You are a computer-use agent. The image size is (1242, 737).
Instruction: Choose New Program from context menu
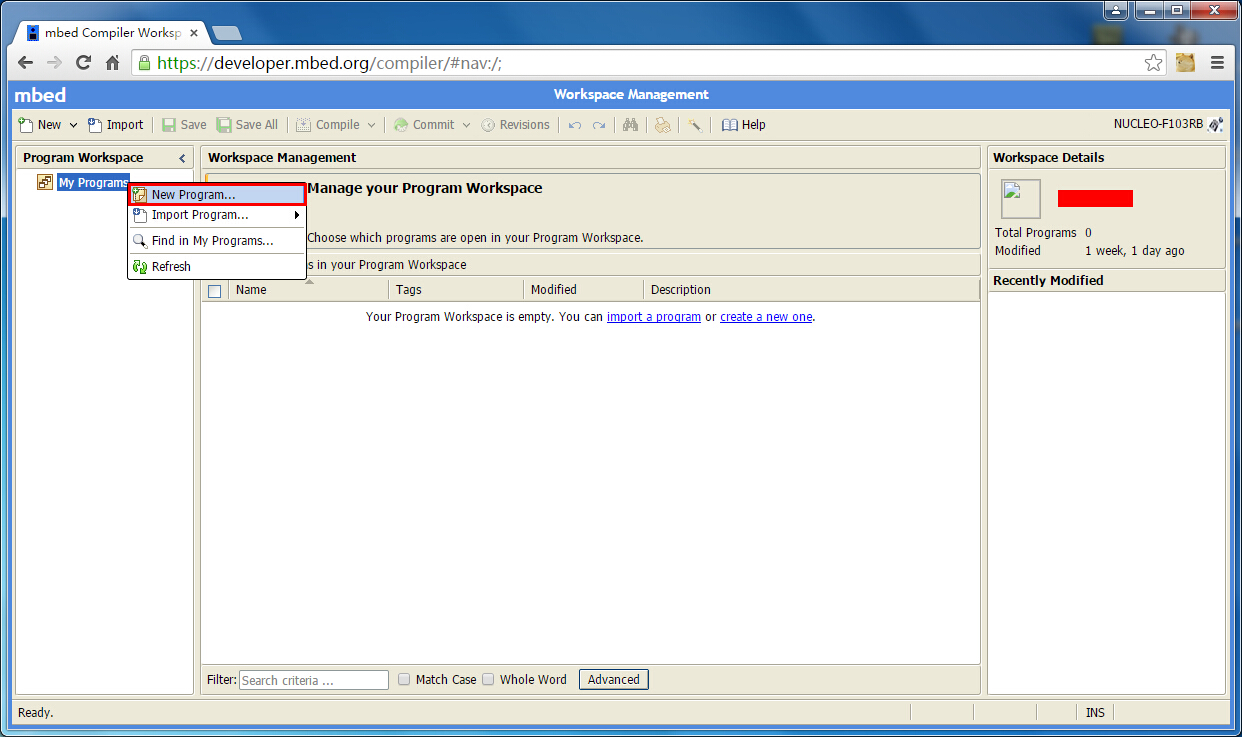[x=193, y=195]
